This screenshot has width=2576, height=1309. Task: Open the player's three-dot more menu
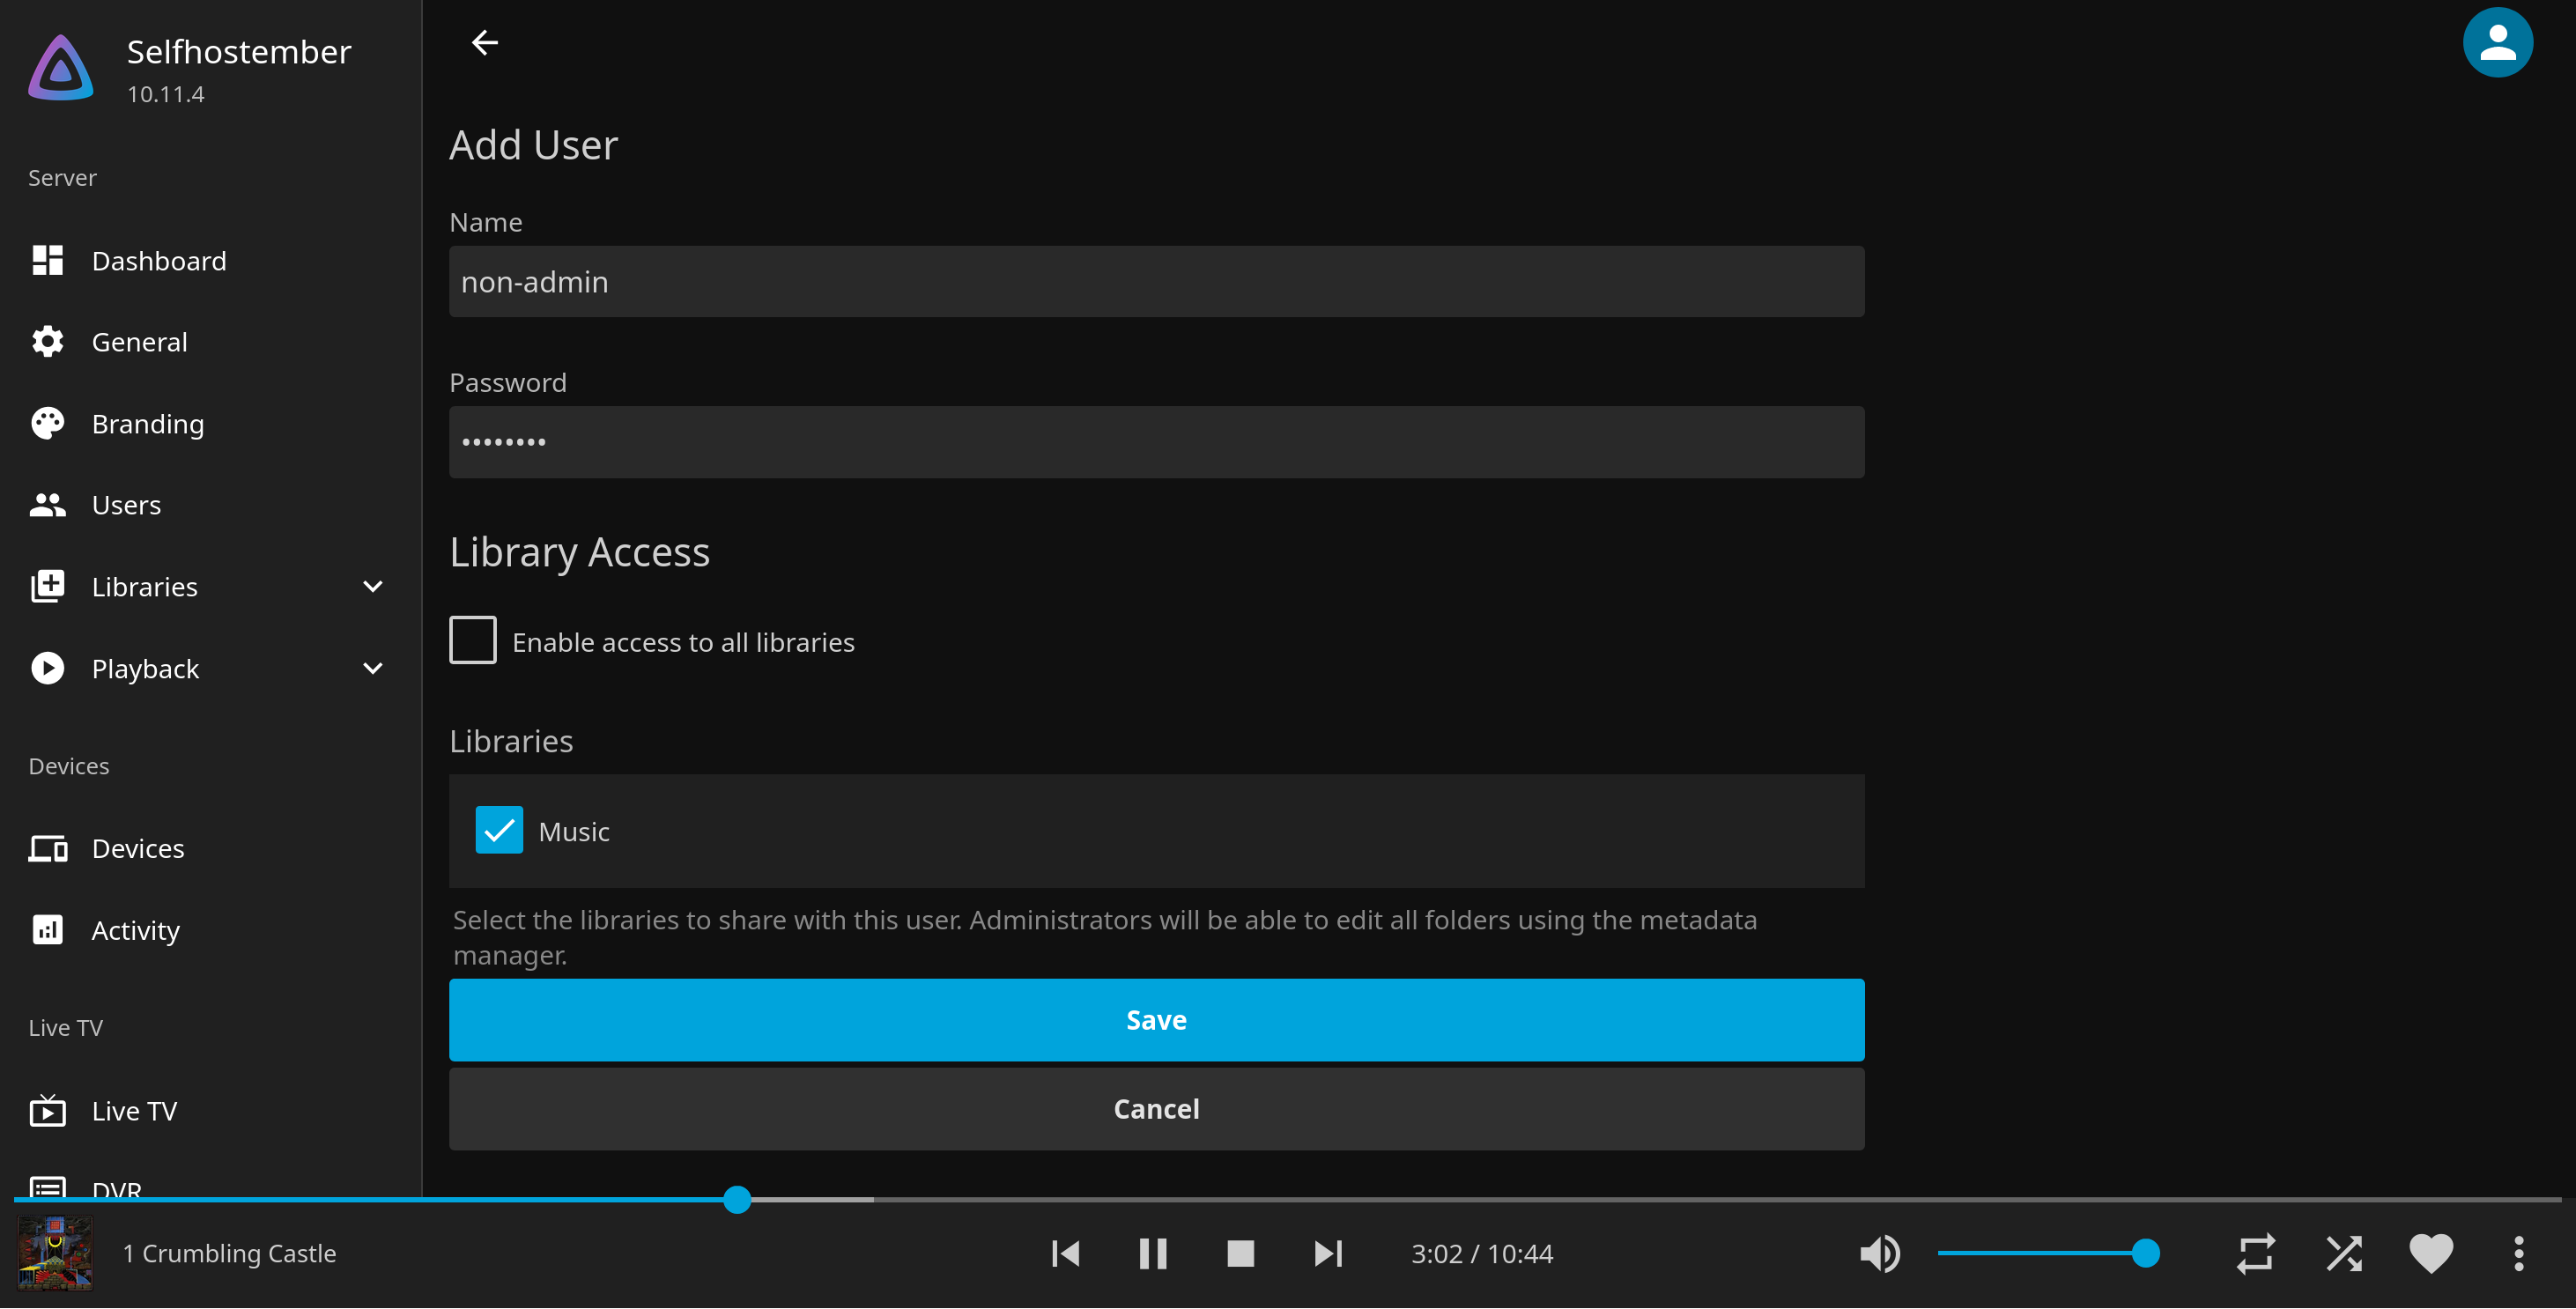click(2518, 1253)
